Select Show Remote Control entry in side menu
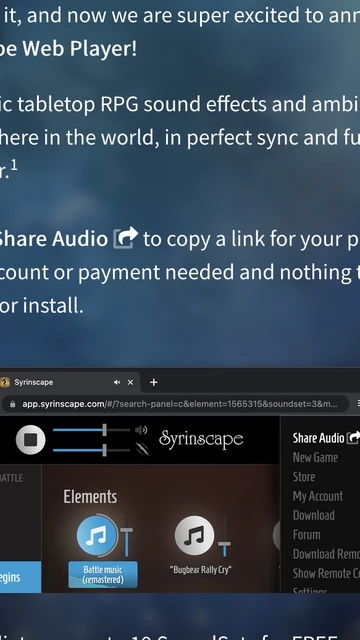Viewport: 360px width, 640px height. coord(326,573)
